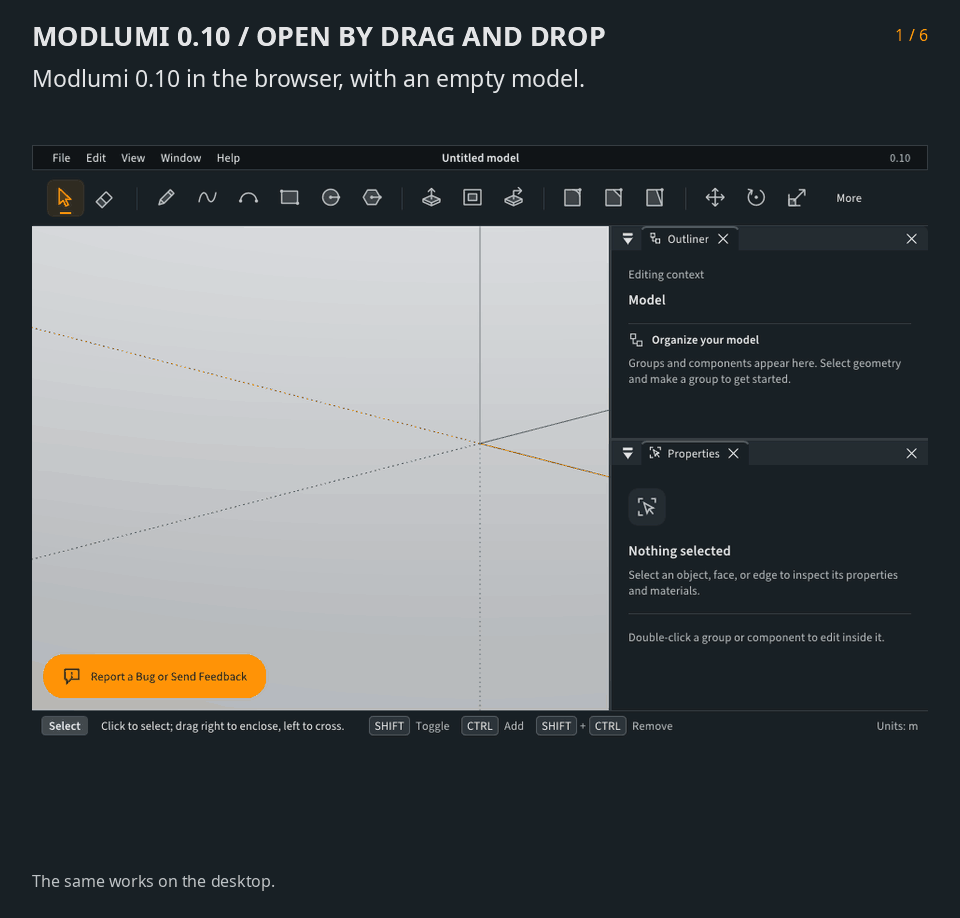The image size is (960, 918).
Task: Collapse the Properties panel triangle
Action: point(628,453)
